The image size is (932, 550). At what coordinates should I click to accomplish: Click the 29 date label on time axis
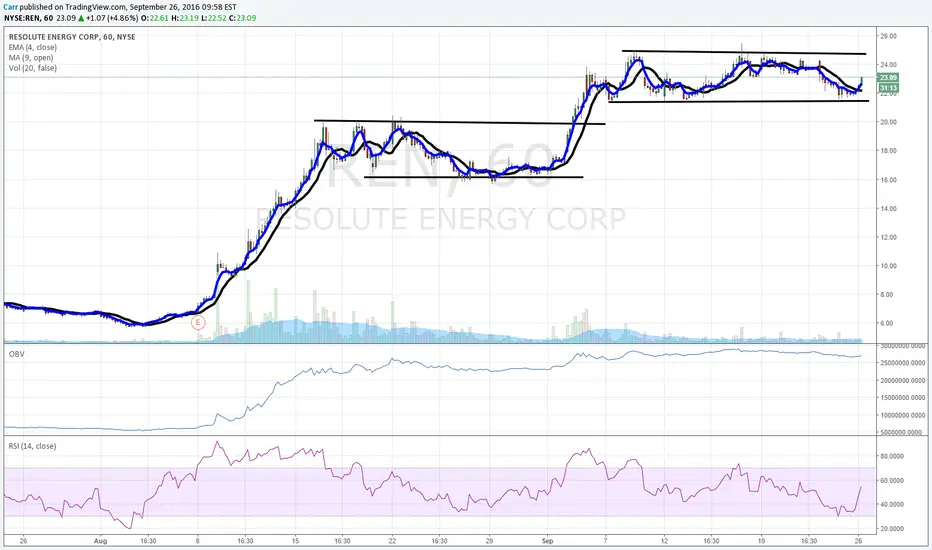click(x=490, y=541)
